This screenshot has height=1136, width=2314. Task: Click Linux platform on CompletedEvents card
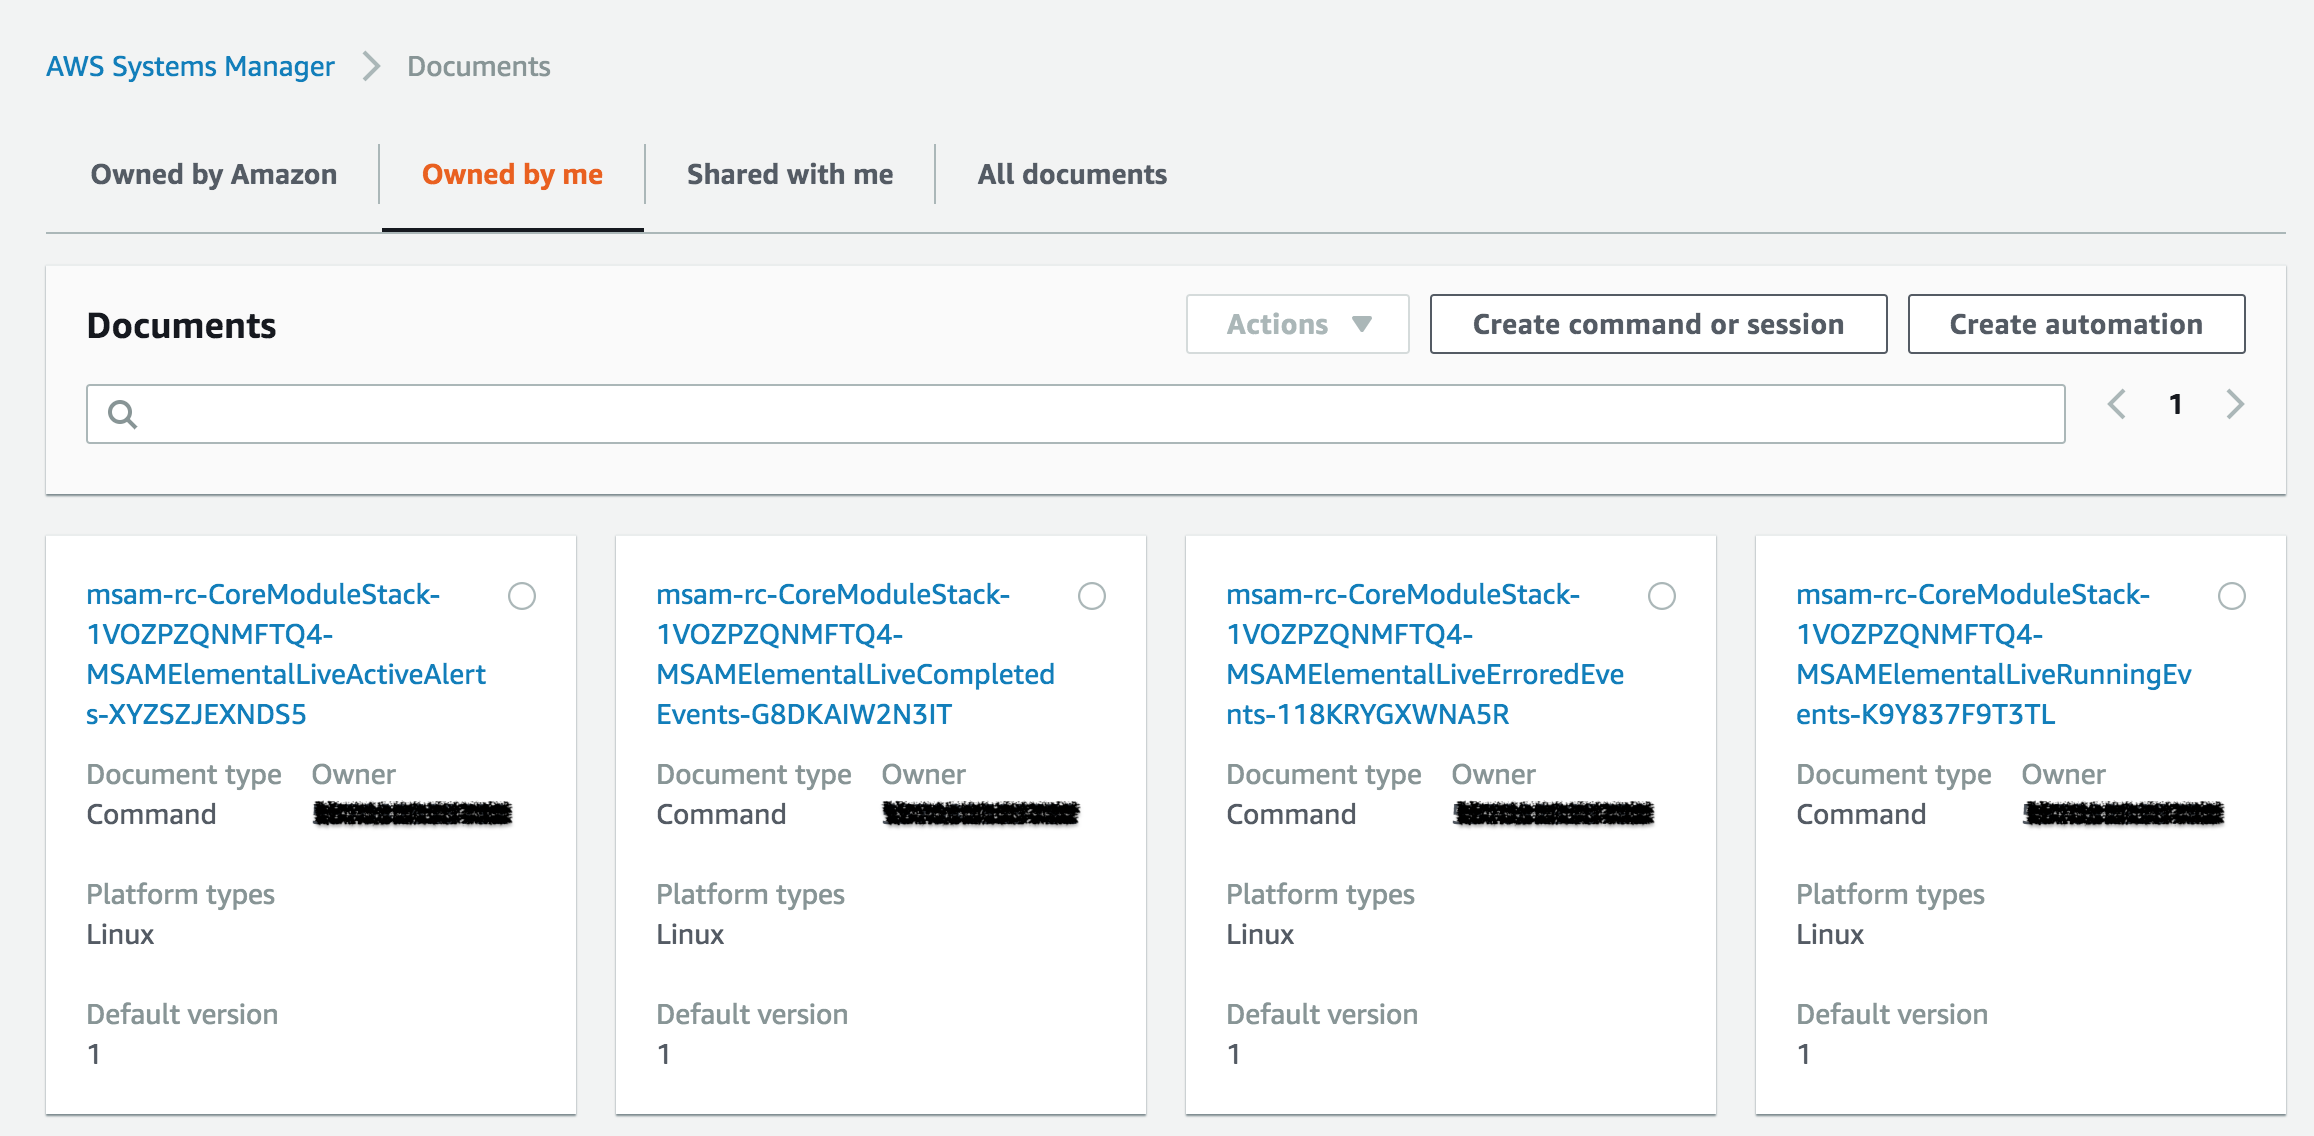click(690, 935)
